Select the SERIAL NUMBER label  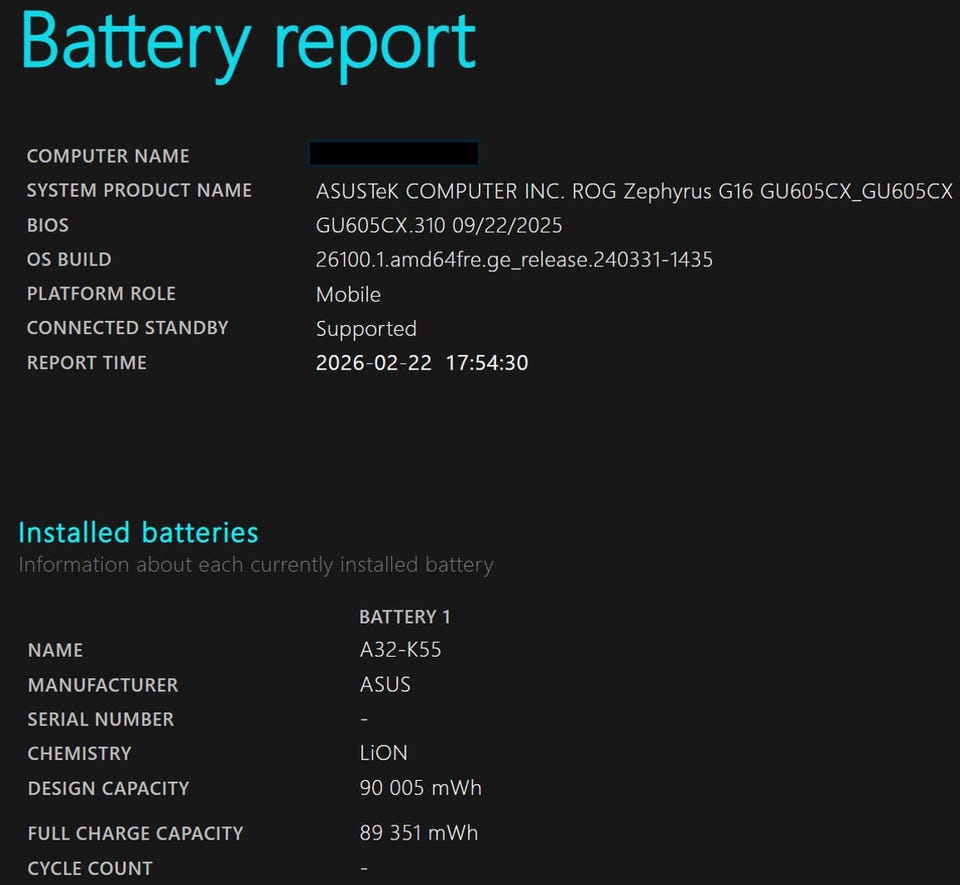point(100,719)
